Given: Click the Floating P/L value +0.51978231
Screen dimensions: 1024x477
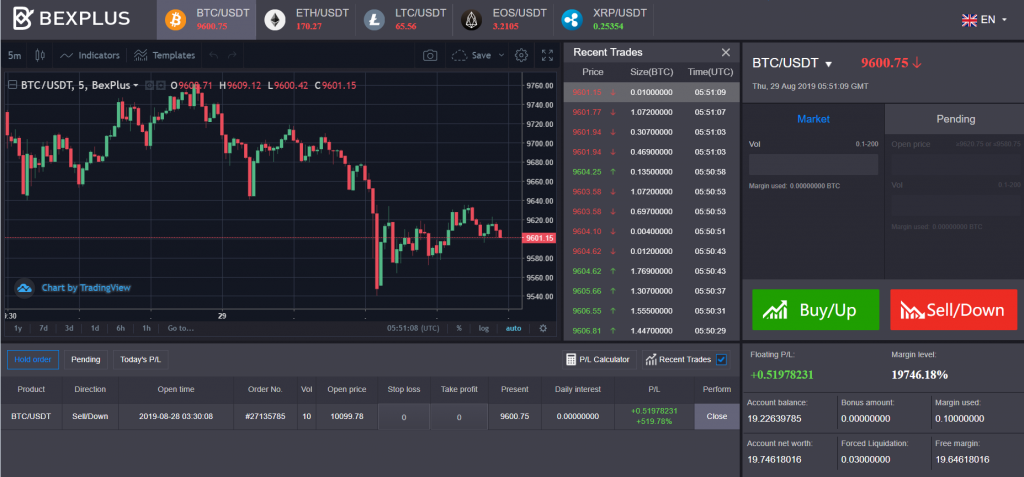Looking at the screenshot, I should pyautogui.click(x=782, y=375).
